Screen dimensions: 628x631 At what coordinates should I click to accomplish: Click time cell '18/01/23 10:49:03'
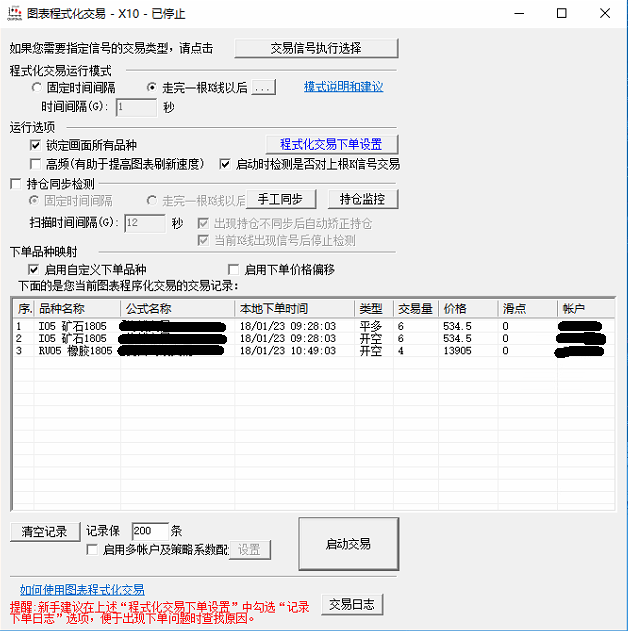click(x=288, y=351)
